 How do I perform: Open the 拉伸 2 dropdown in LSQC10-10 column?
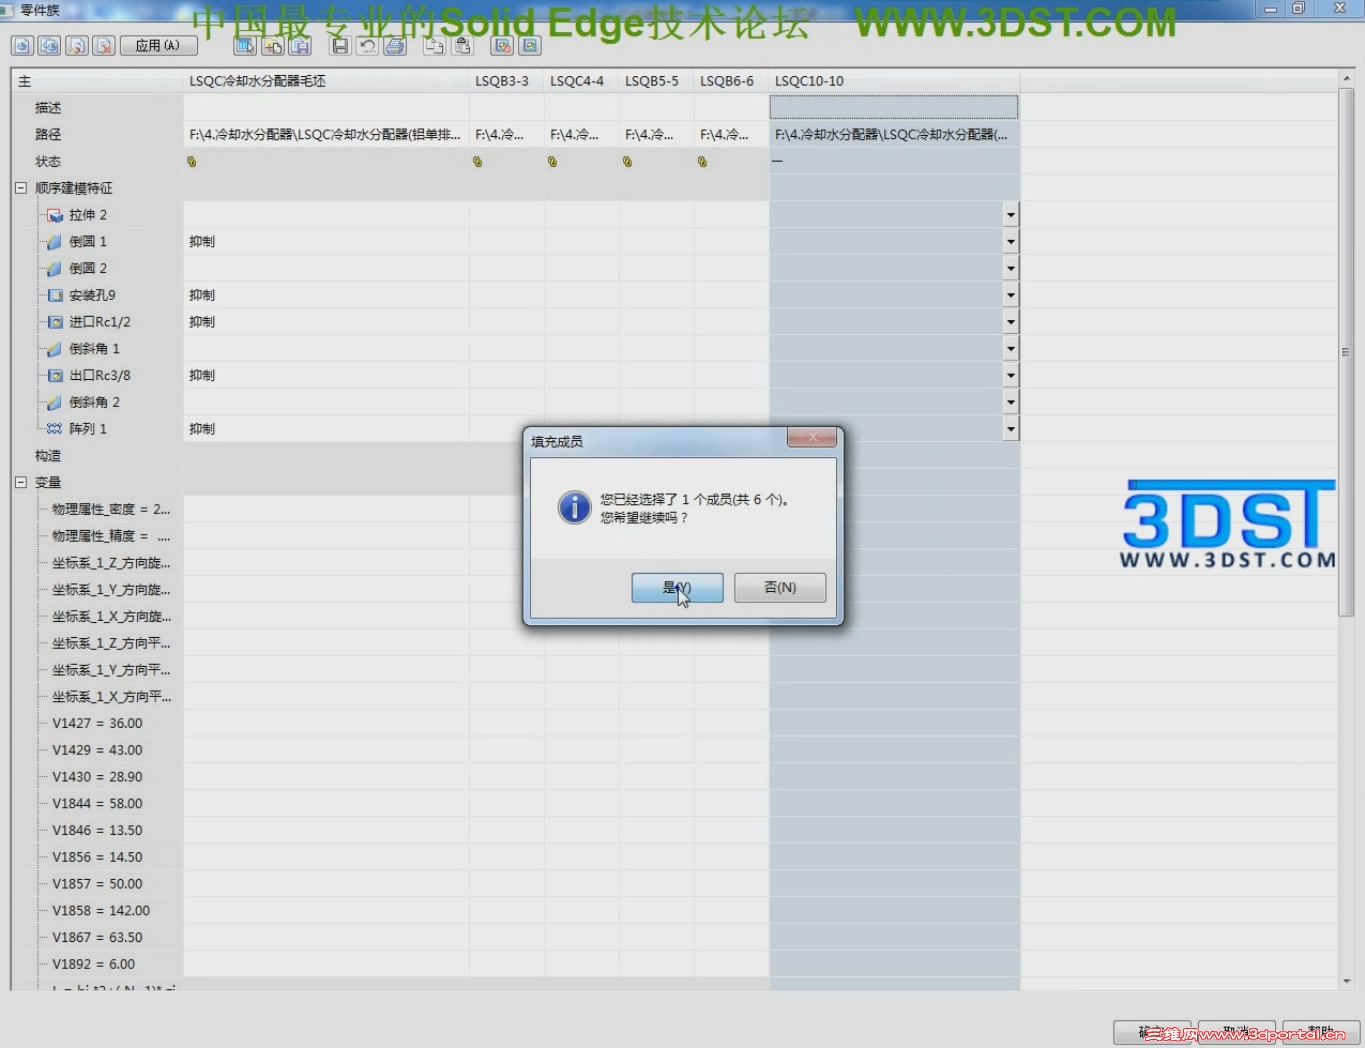[x=1011, y=215]
